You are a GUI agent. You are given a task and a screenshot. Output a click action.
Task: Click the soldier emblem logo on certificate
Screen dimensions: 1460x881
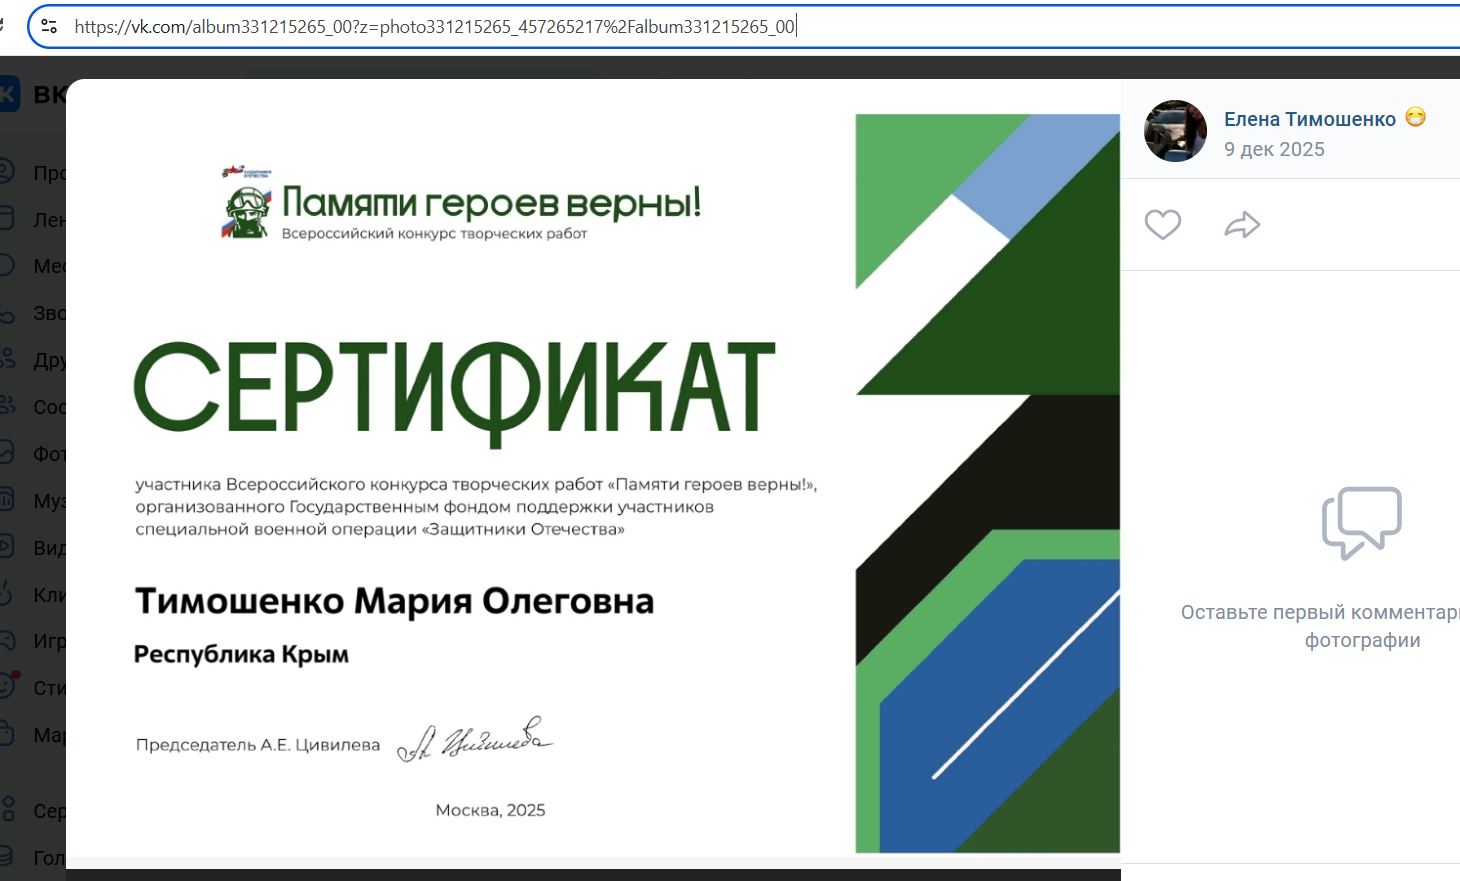click(247, 203)
